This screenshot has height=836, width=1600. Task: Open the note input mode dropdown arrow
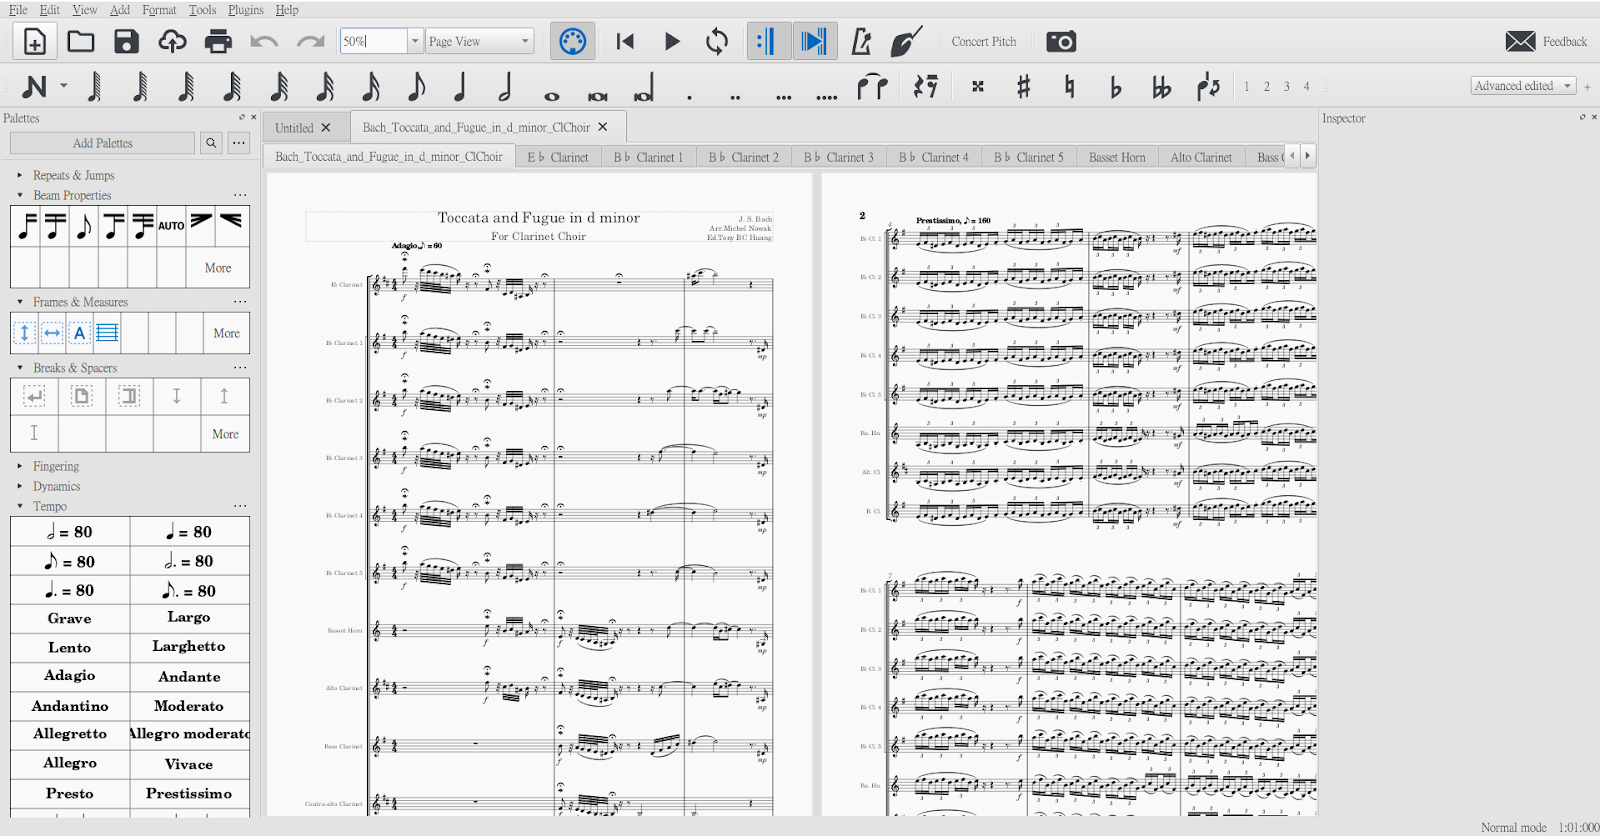point(63,86)
